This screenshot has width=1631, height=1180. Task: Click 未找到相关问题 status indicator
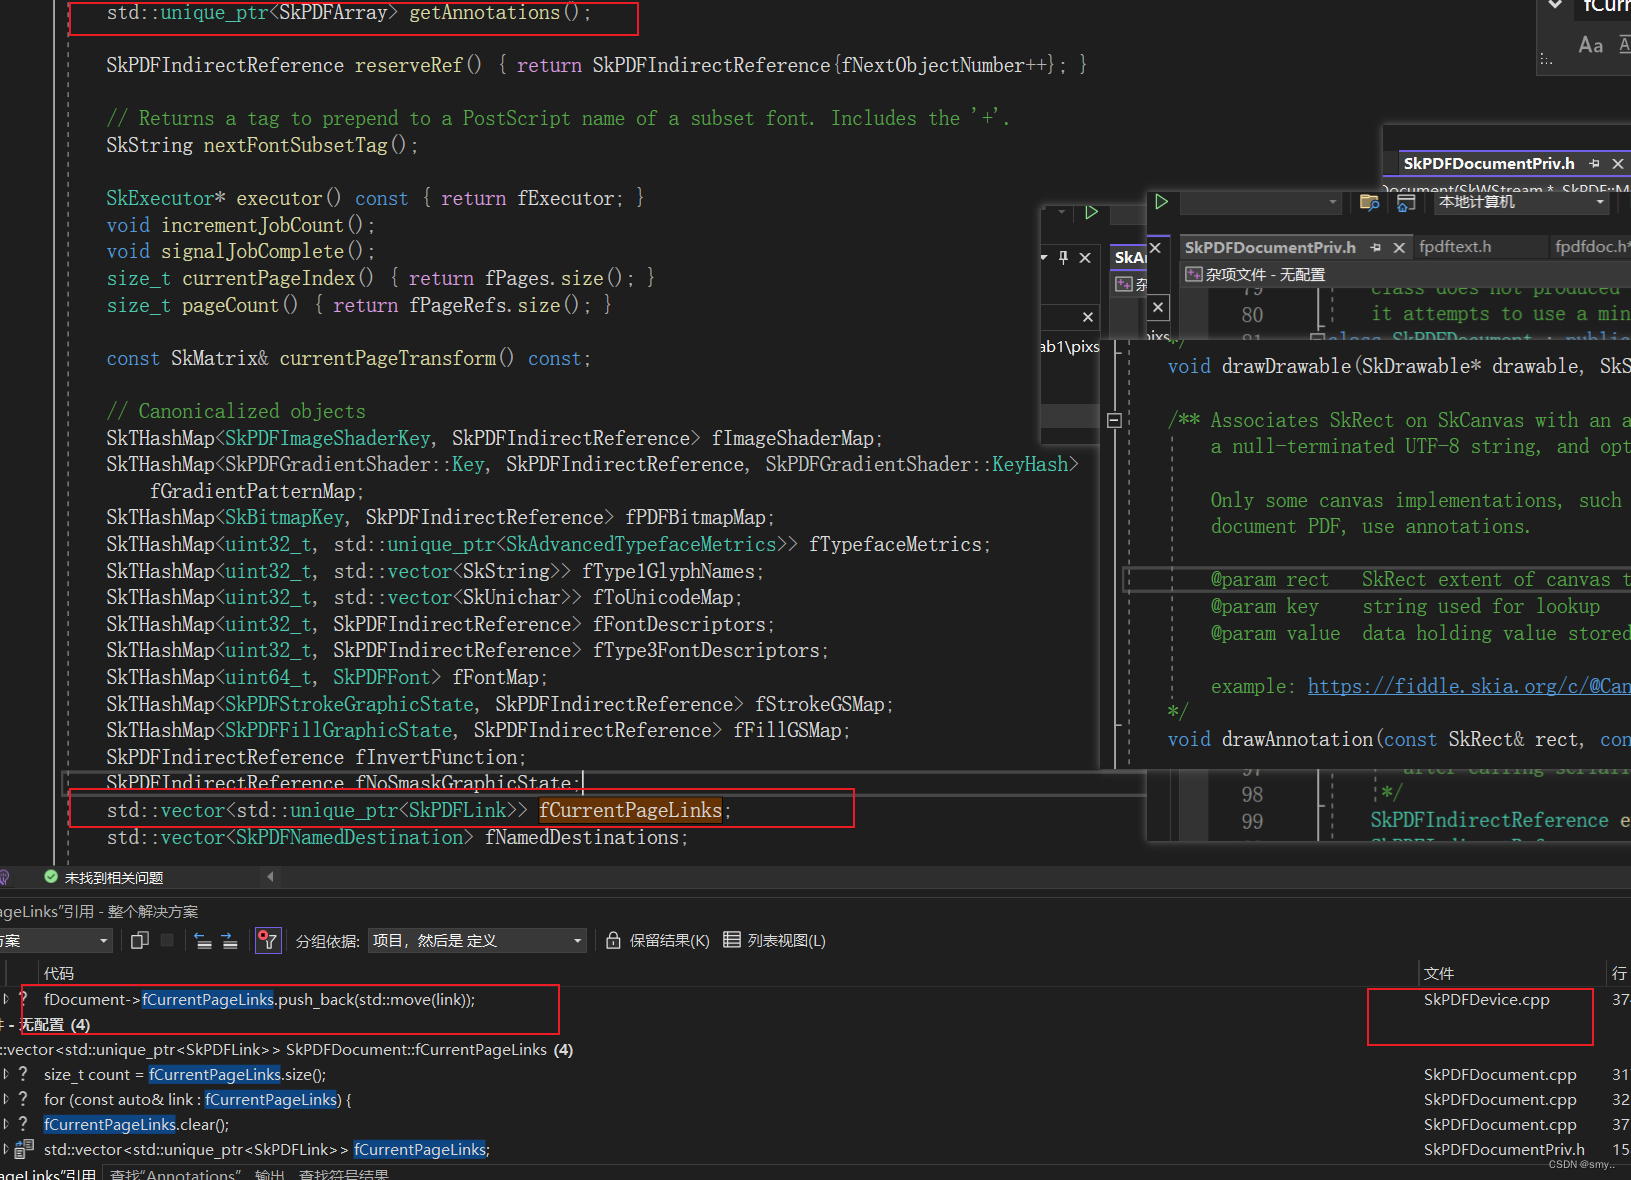104,877
